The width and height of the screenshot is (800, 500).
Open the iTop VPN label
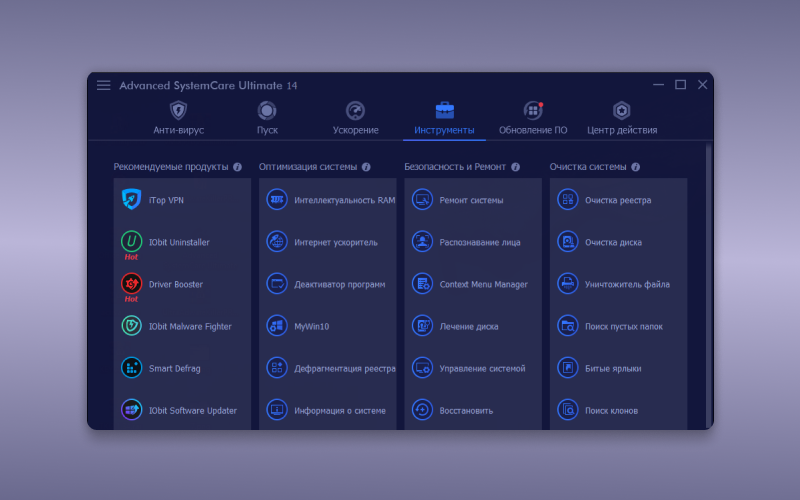point(166,200)
